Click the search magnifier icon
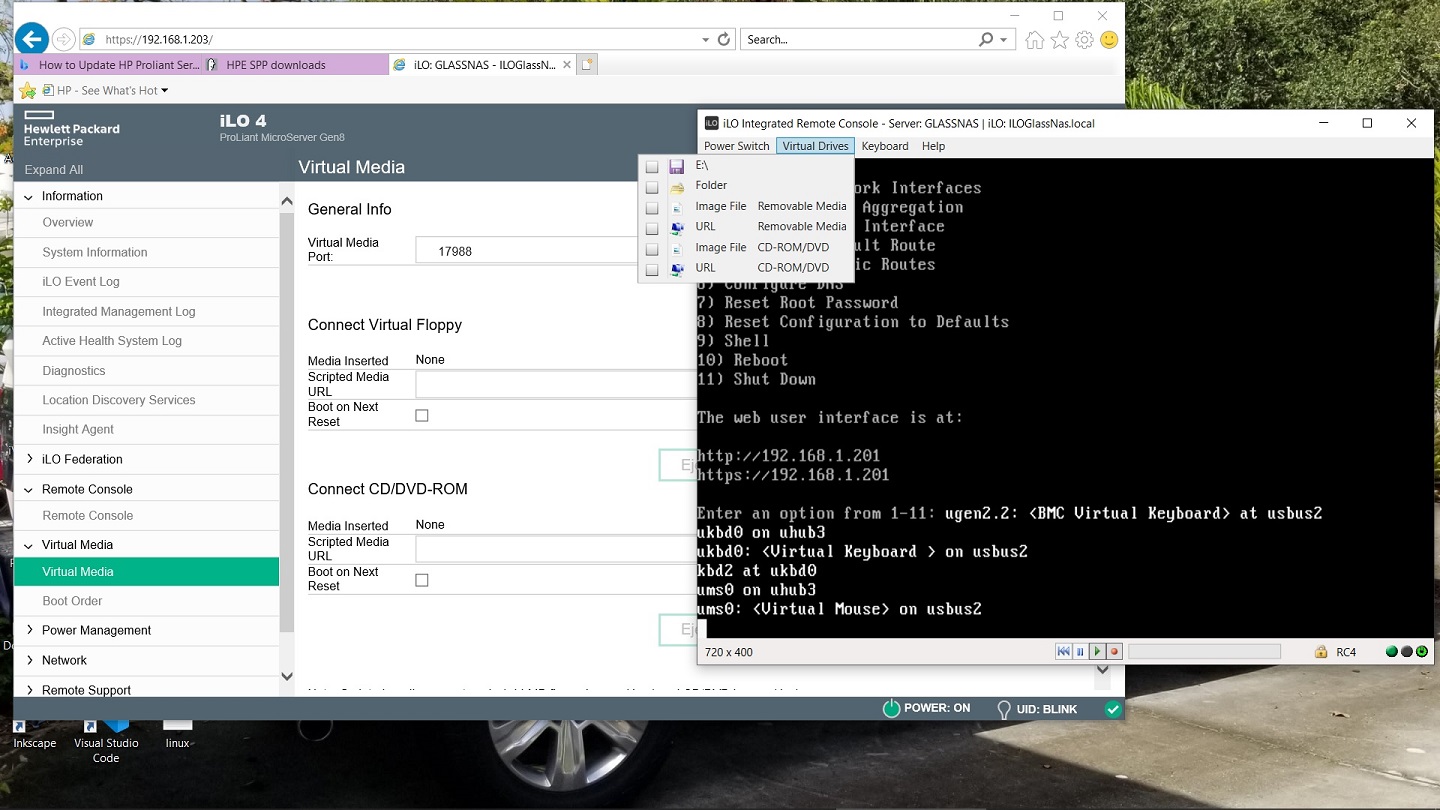Image resolution: width=1440 pixels, height=810 pixels. tap(987, 40)
